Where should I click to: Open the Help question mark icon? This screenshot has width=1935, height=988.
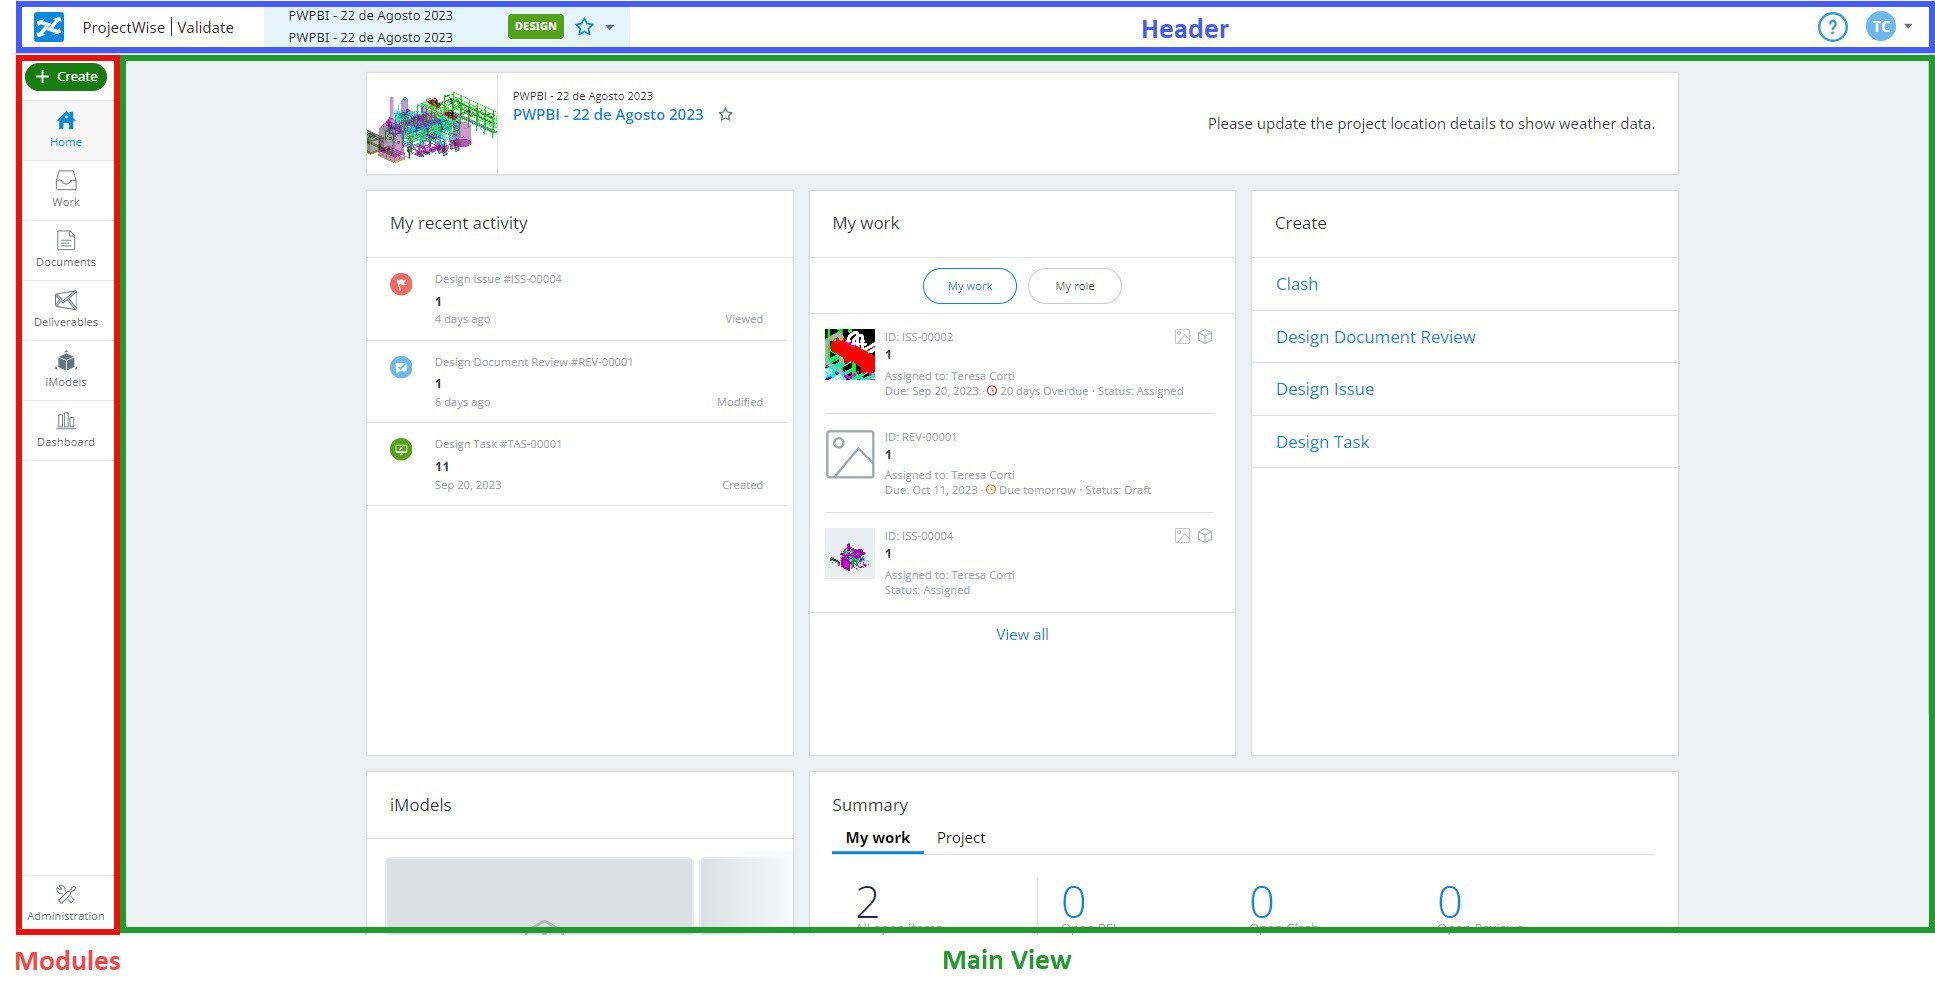coord(1832,27)
